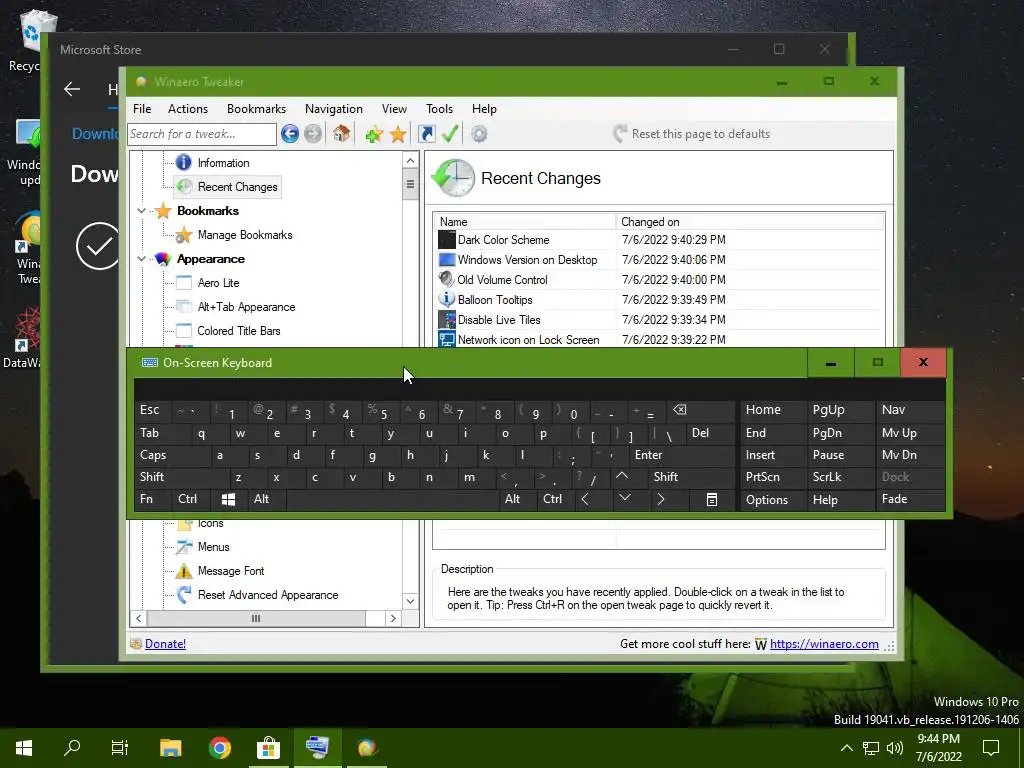The height and width of the screenshot is (768, 1024).
Task: Open Microsoft Store from taskbar
Action: 268,748
